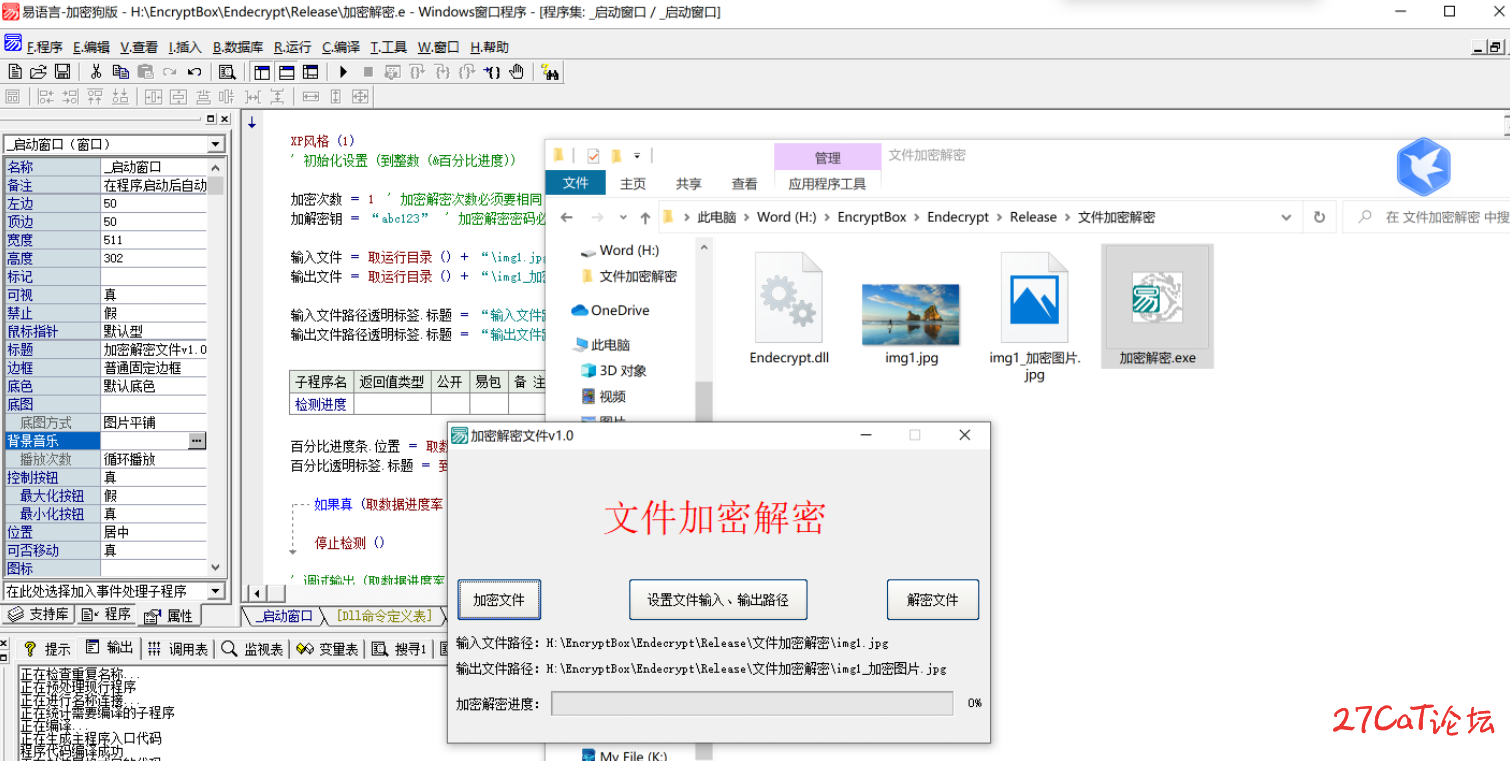
Task: Open the F.程序 menu
Action: click(x=45, y=47)
